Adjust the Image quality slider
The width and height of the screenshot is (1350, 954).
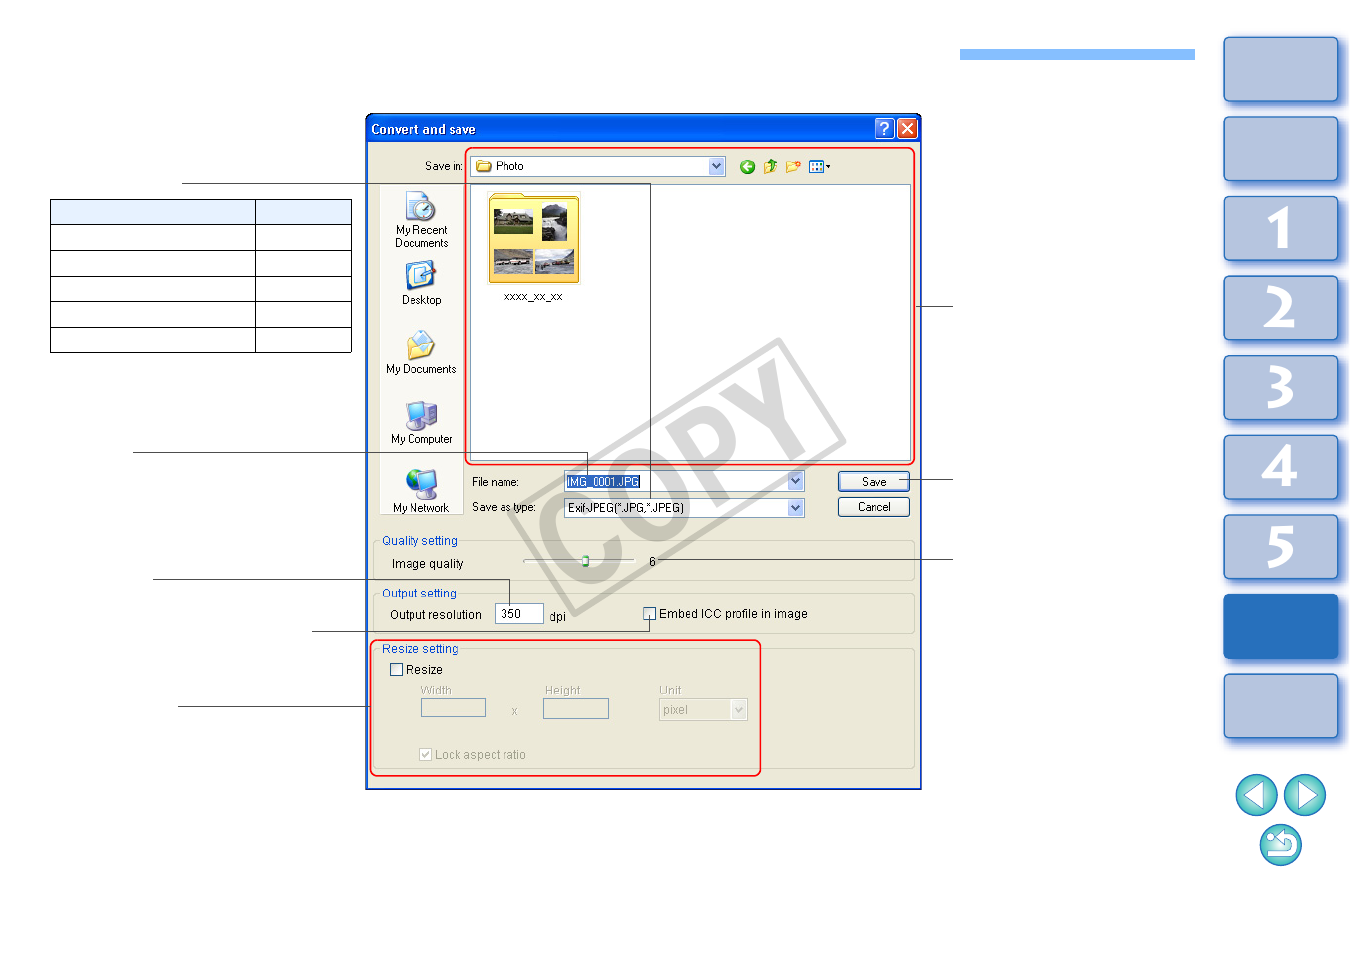click(585, 561)
